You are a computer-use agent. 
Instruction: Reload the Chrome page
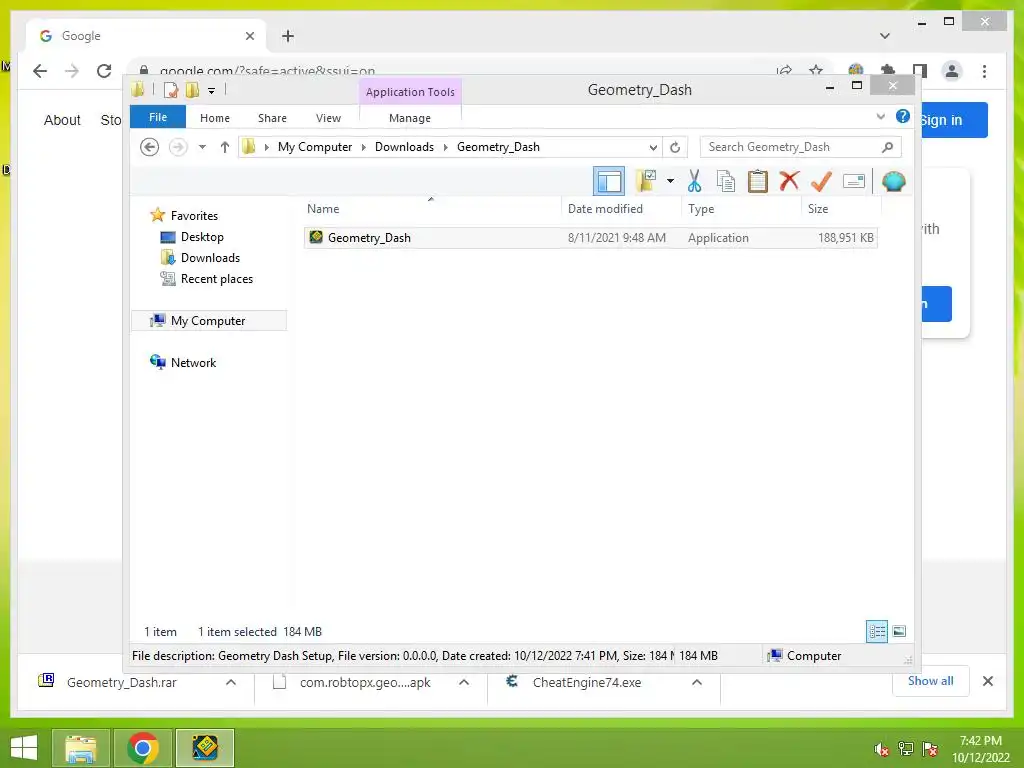pyautogui.click(x=104, y=71)
